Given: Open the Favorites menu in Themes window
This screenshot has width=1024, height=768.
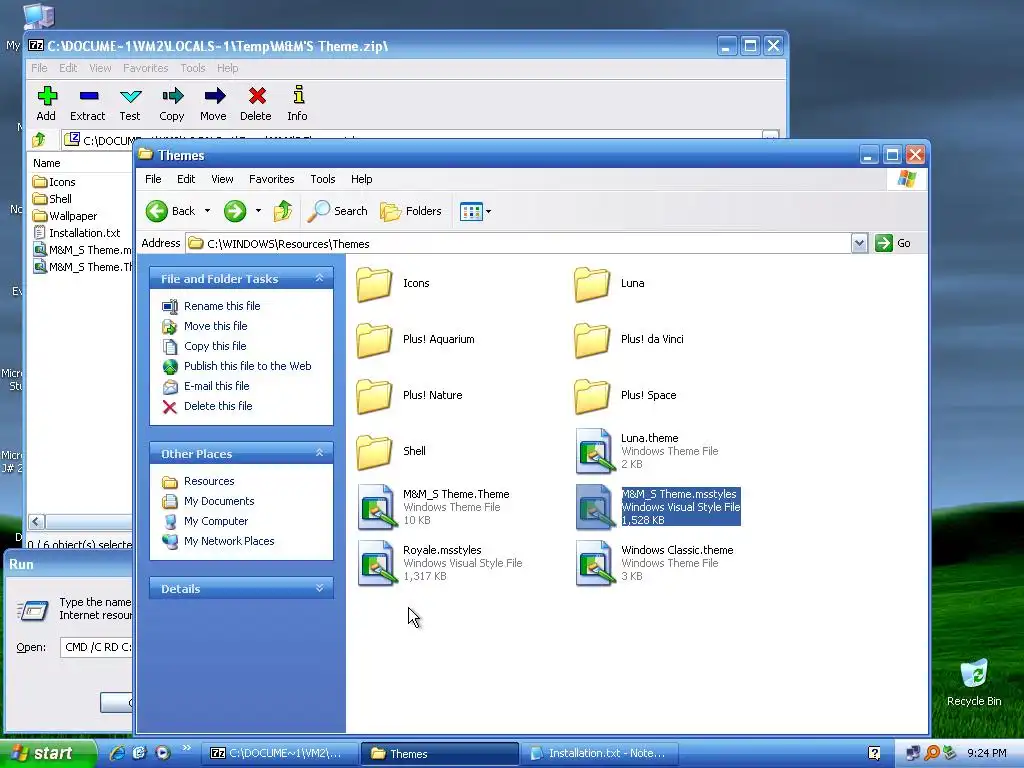Looking at the screenshot, I should (272, 179).
